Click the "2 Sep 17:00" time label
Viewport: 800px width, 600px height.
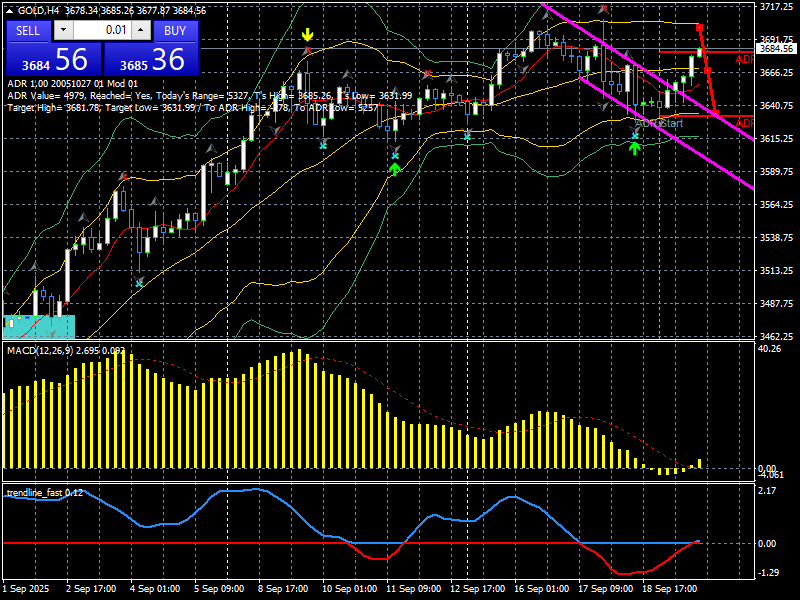(x=91, y=589)
